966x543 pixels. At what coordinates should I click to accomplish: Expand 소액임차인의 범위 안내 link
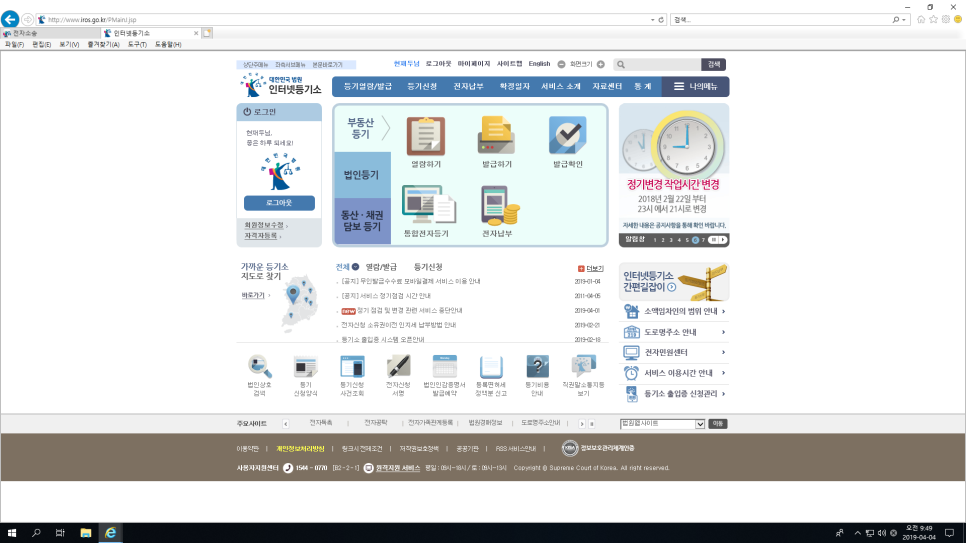point(723,311)
